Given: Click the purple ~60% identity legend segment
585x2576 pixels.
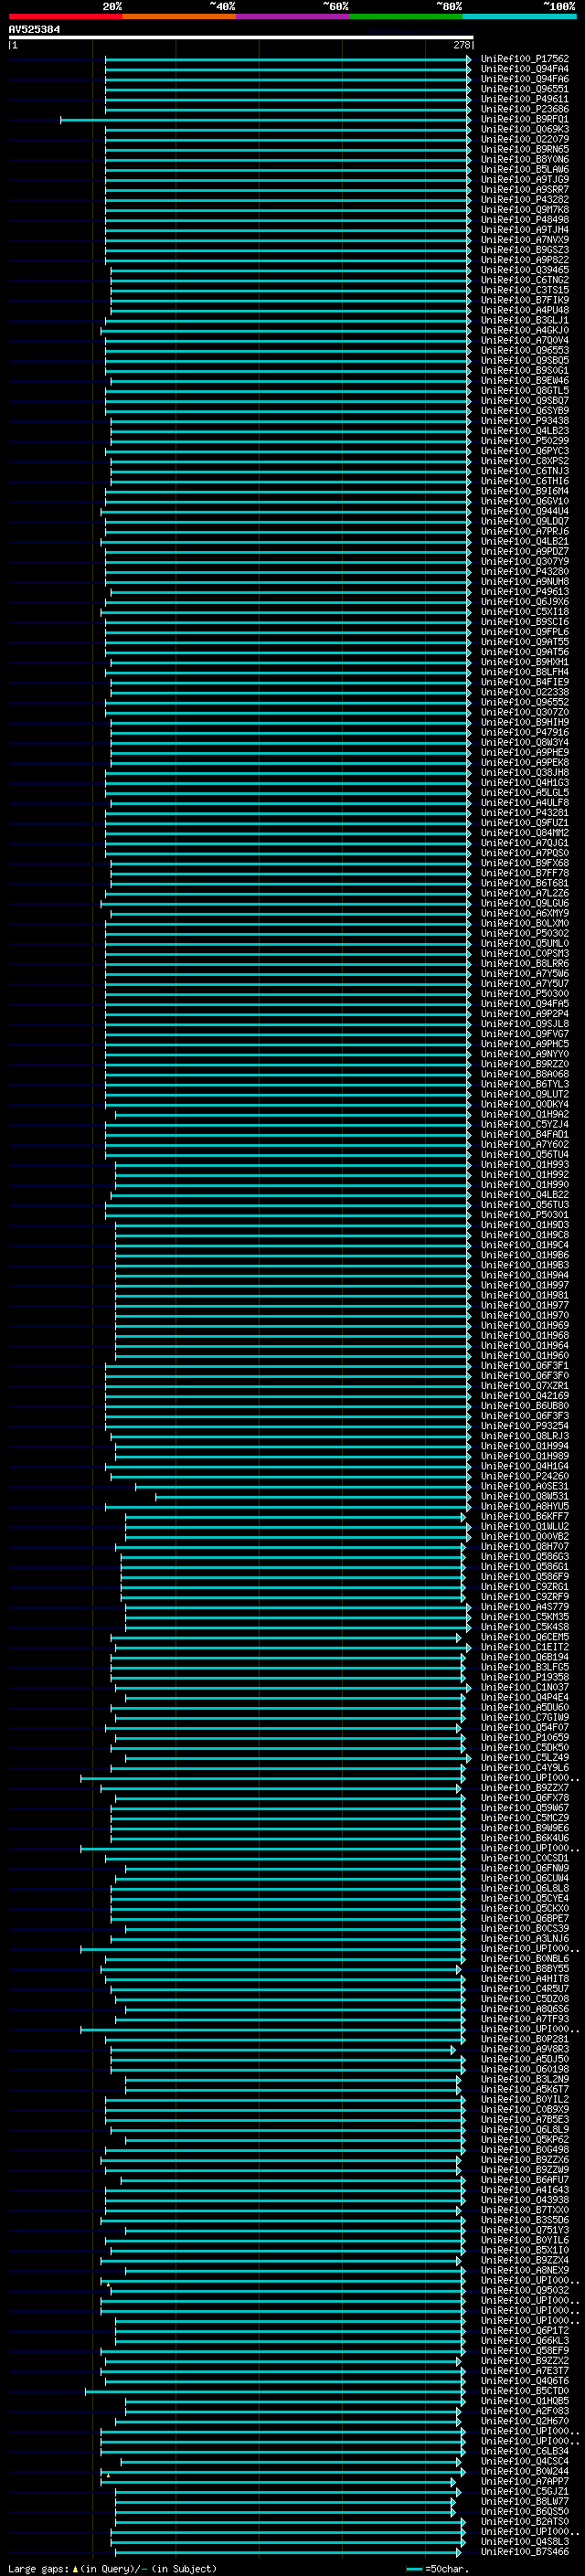Looking at the screenshot, I should [292, 16].
